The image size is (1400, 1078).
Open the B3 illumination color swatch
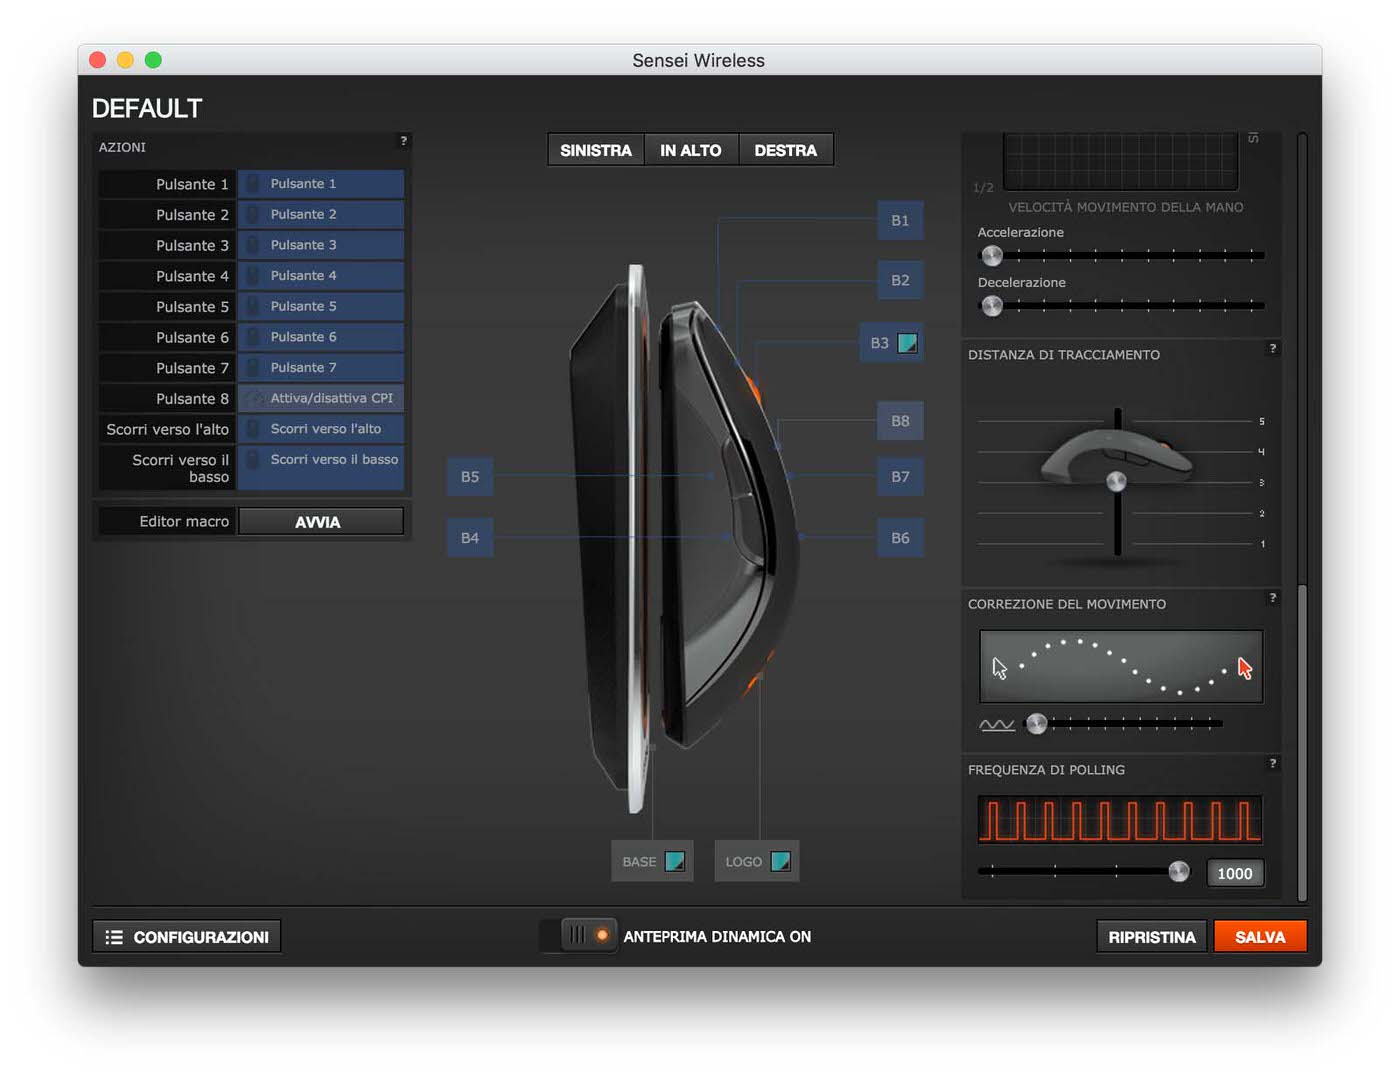coord(908,343)
